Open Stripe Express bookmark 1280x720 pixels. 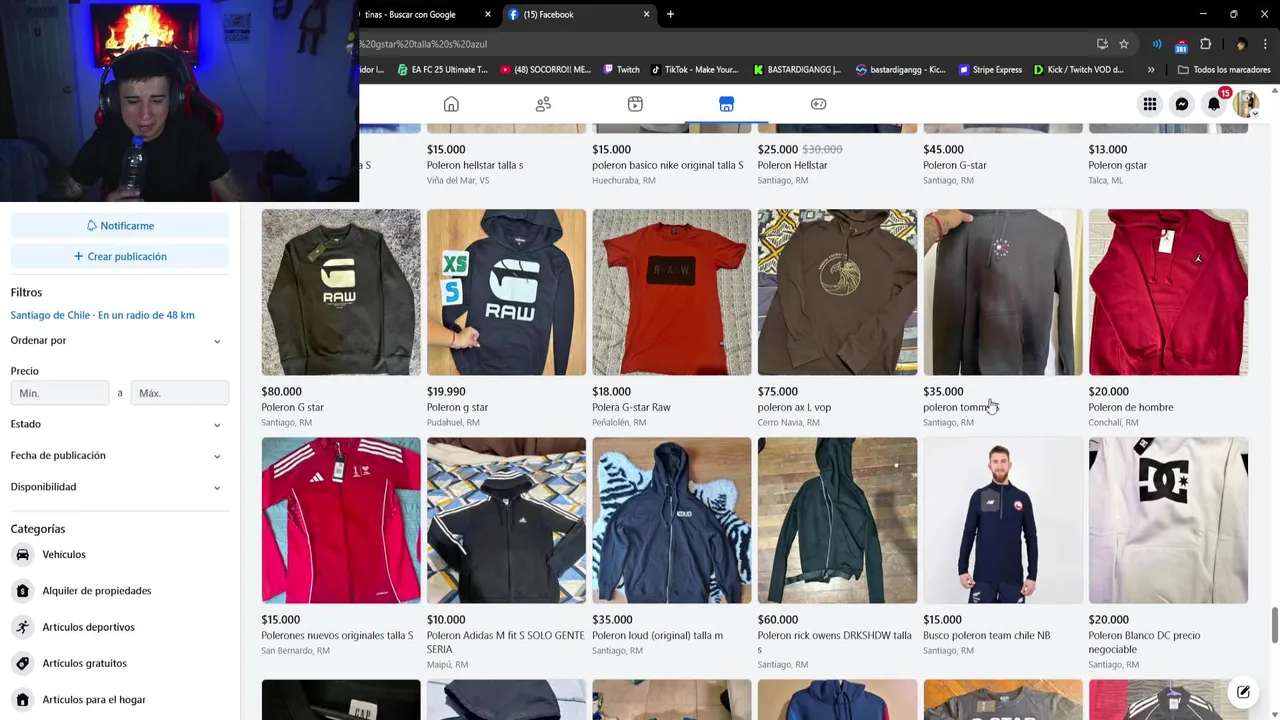[990, 70]
